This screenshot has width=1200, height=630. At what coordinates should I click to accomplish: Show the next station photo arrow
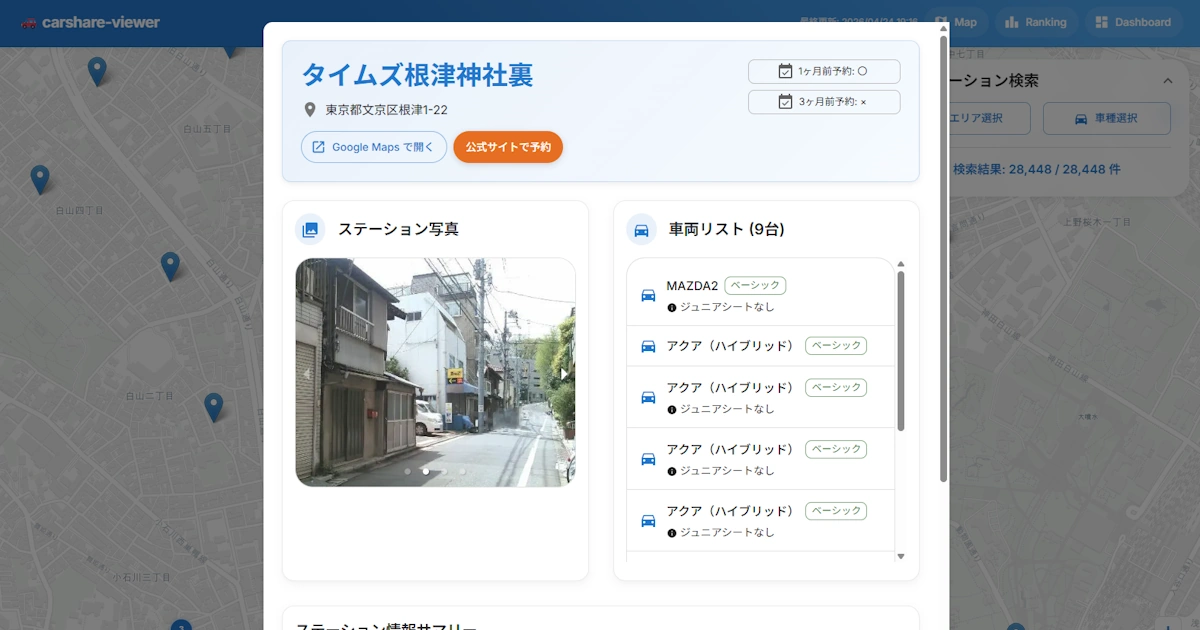564,373
